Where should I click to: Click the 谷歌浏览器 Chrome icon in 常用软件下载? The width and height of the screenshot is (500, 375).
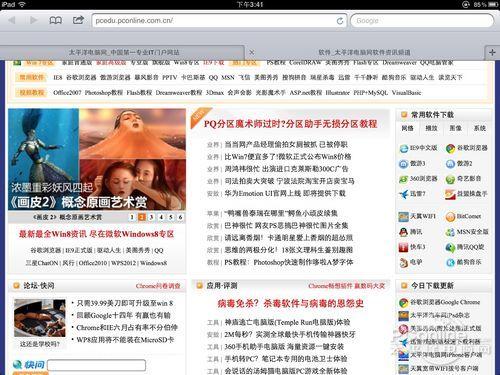(x=451, y=148)
